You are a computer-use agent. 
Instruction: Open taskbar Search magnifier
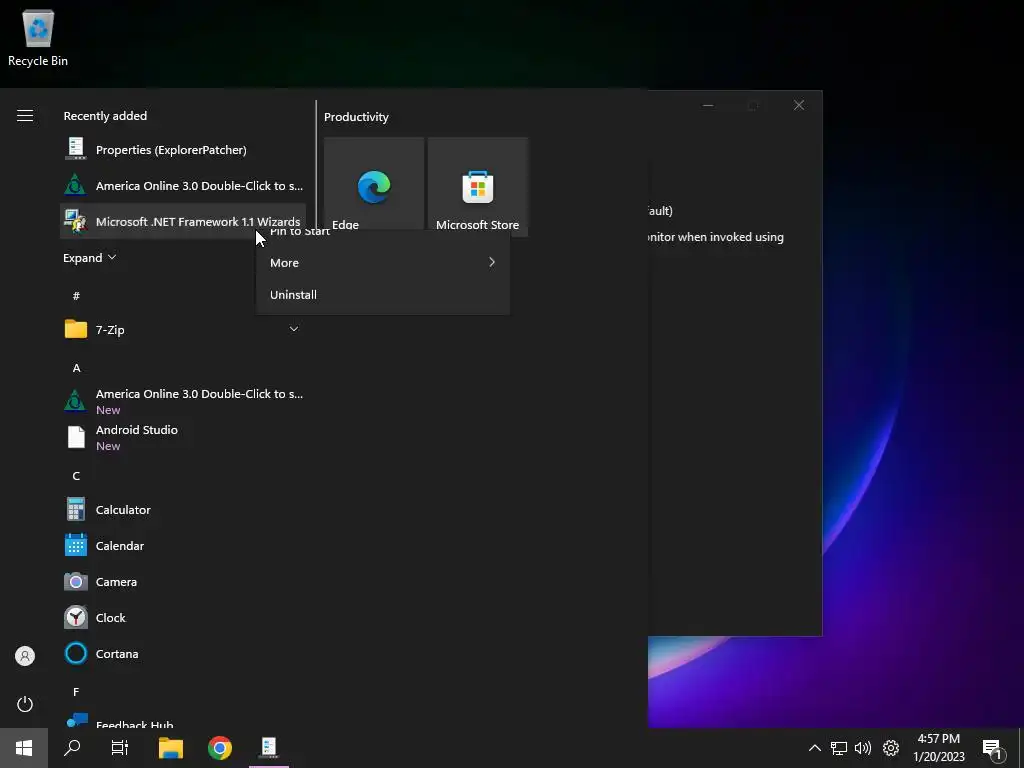tap(72, 748)
